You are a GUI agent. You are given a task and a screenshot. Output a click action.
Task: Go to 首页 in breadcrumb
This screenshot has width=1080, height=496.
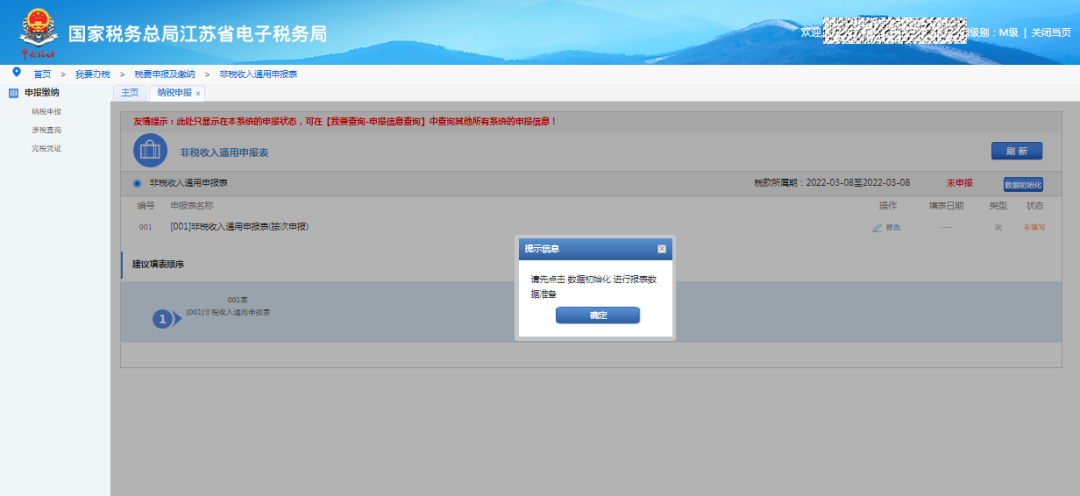tap(42, 74)
